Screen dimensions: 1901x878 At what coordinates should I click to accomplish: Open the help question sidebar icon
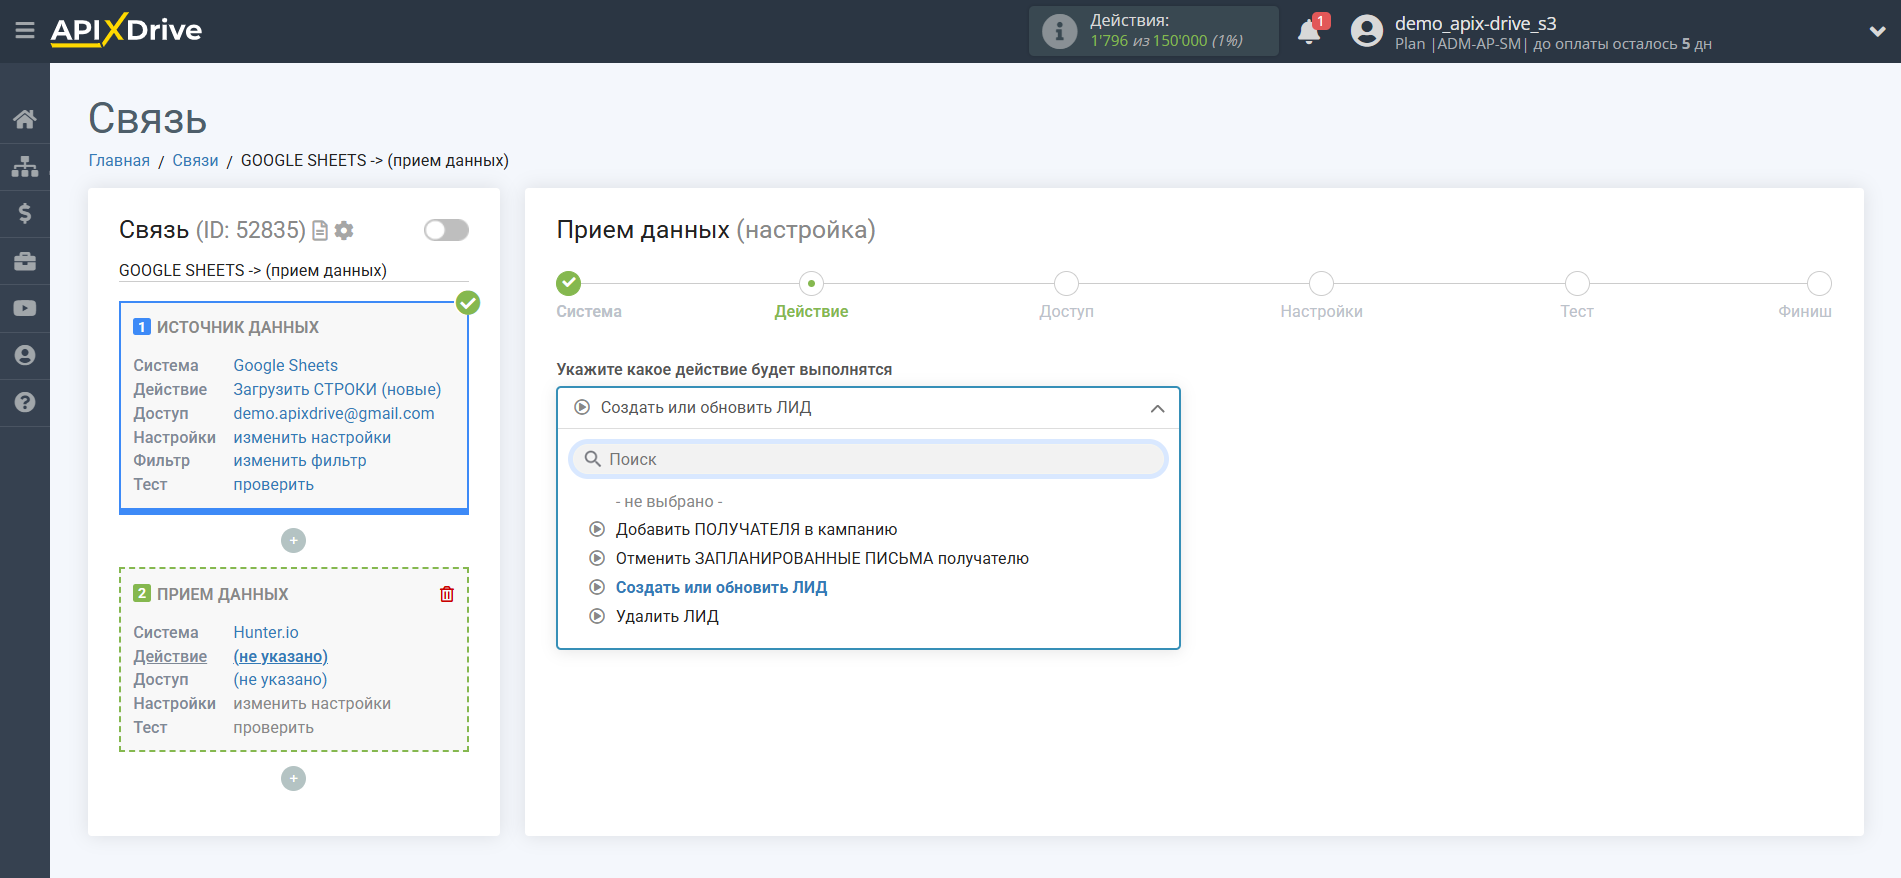pos(25,402)
